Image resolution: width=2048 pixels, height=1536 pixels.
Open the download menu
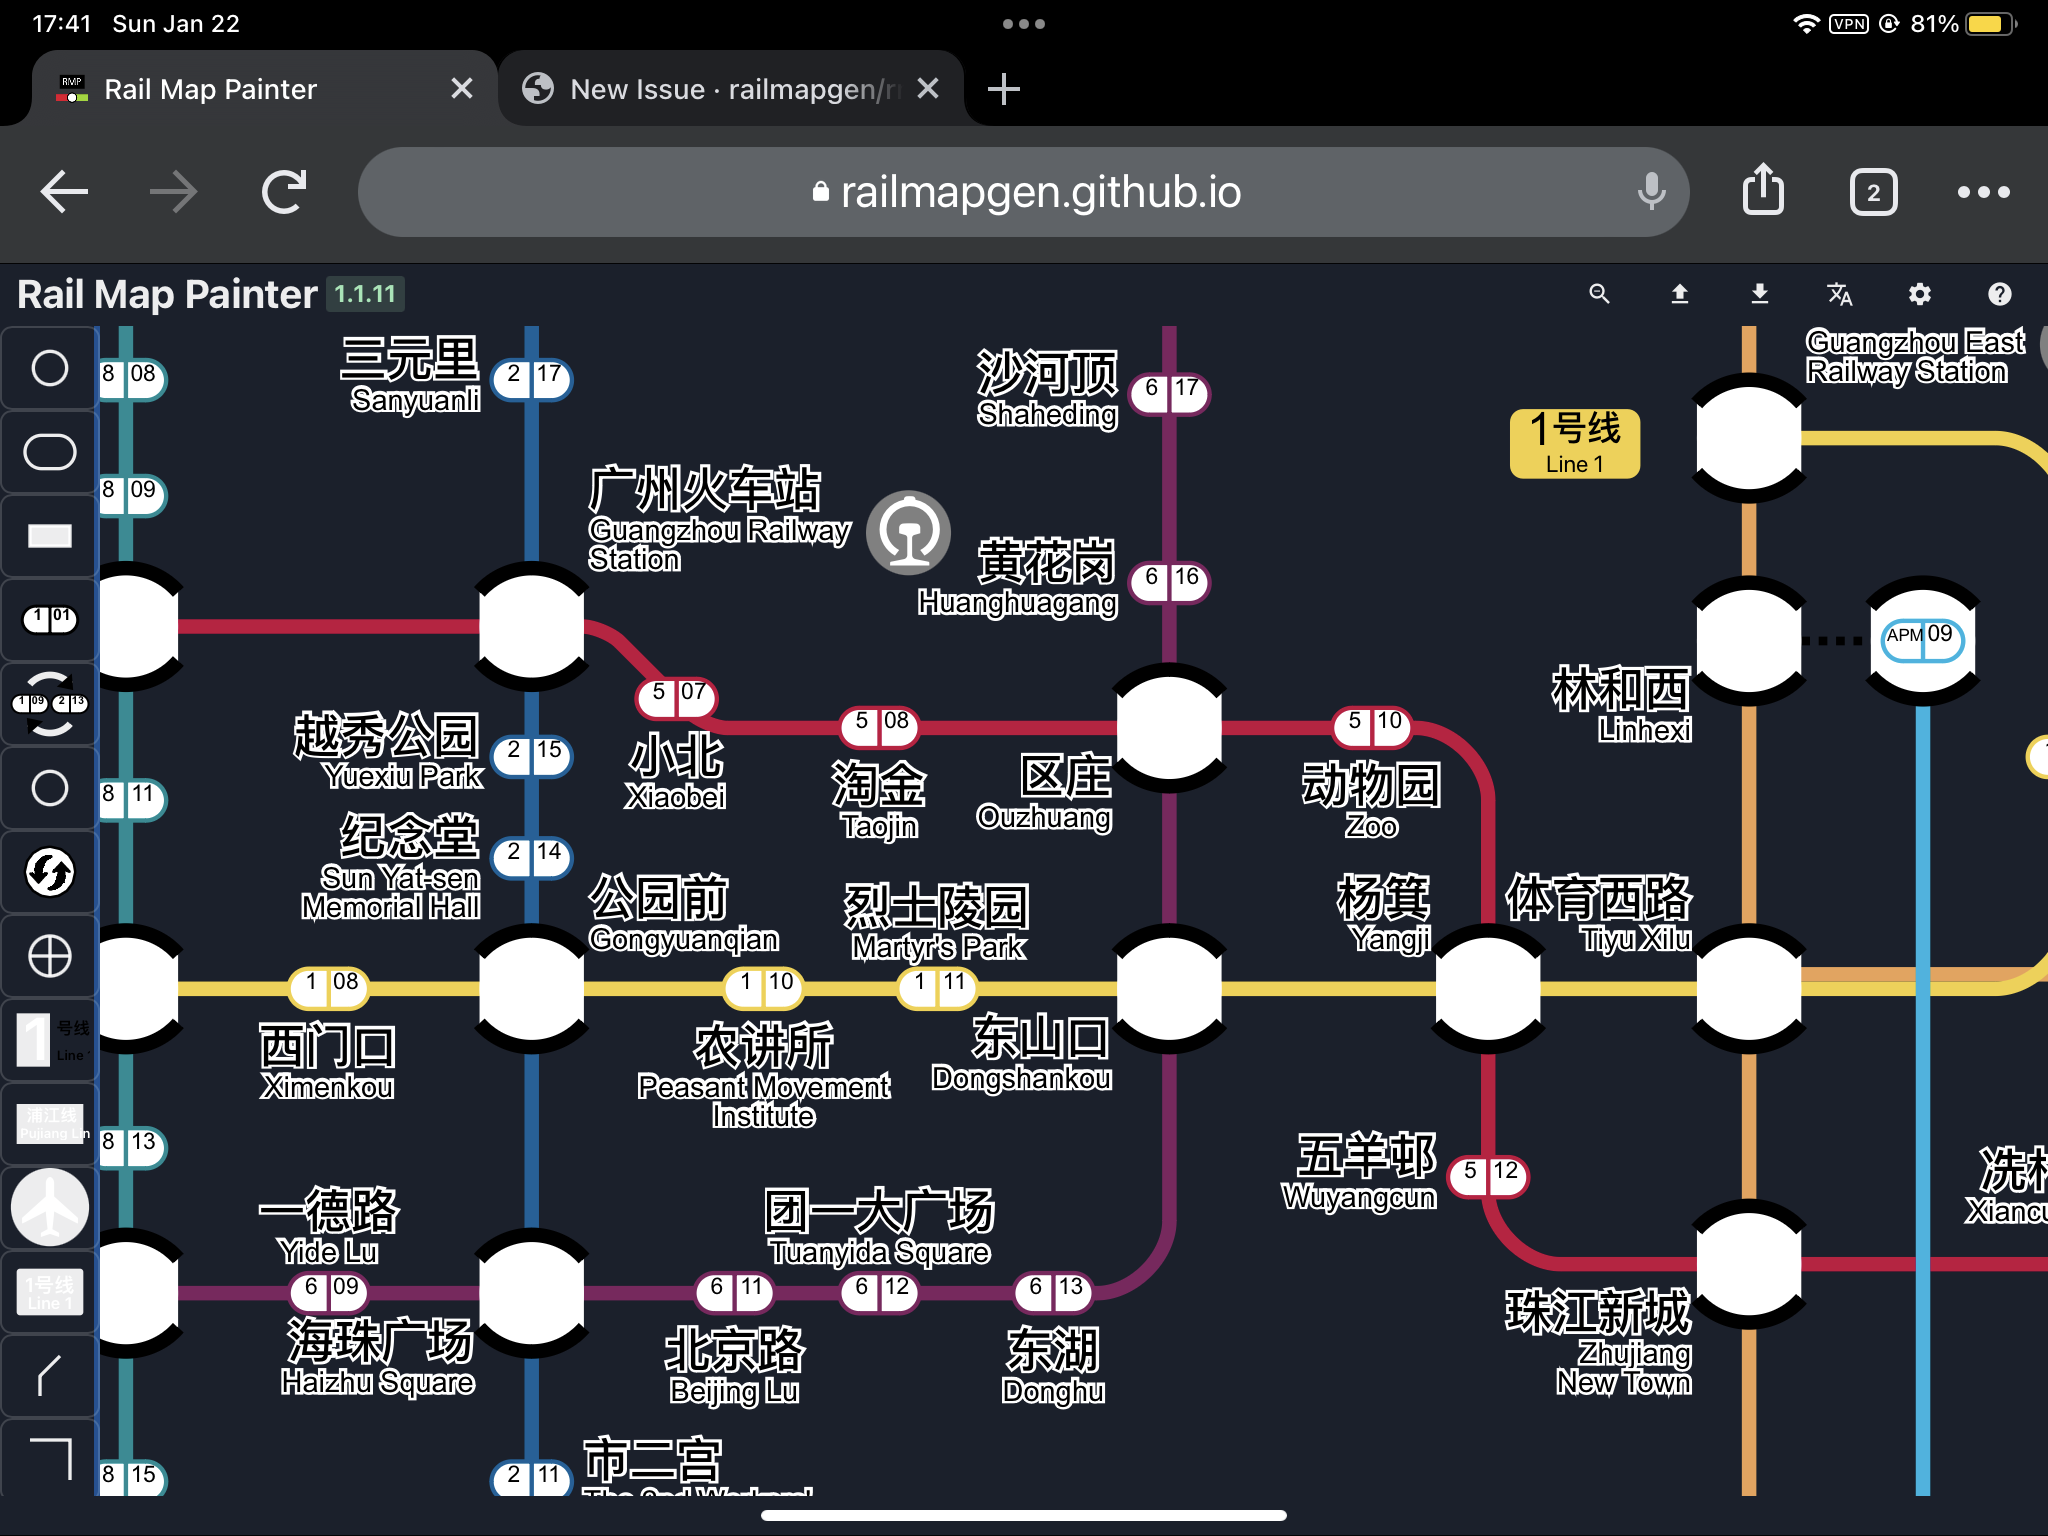[1760, 294]
